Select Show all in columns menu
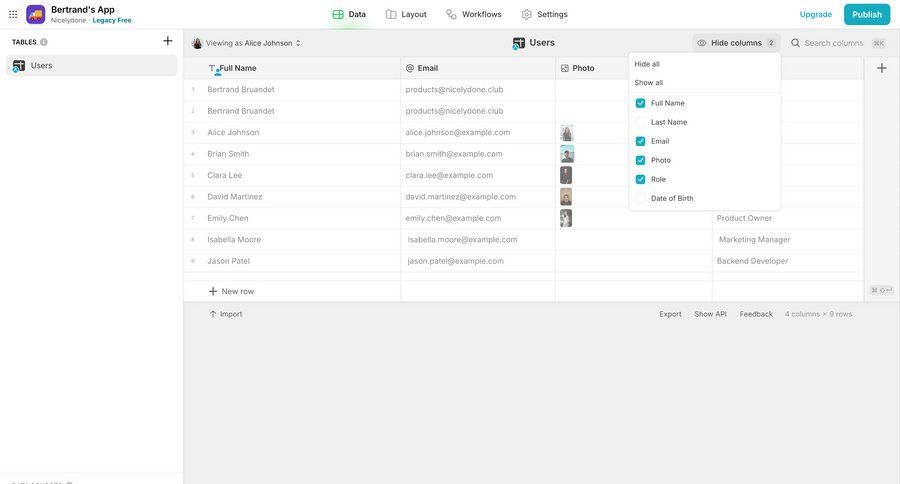The height and width of the screenshot is (484, 900). [649, 83]
